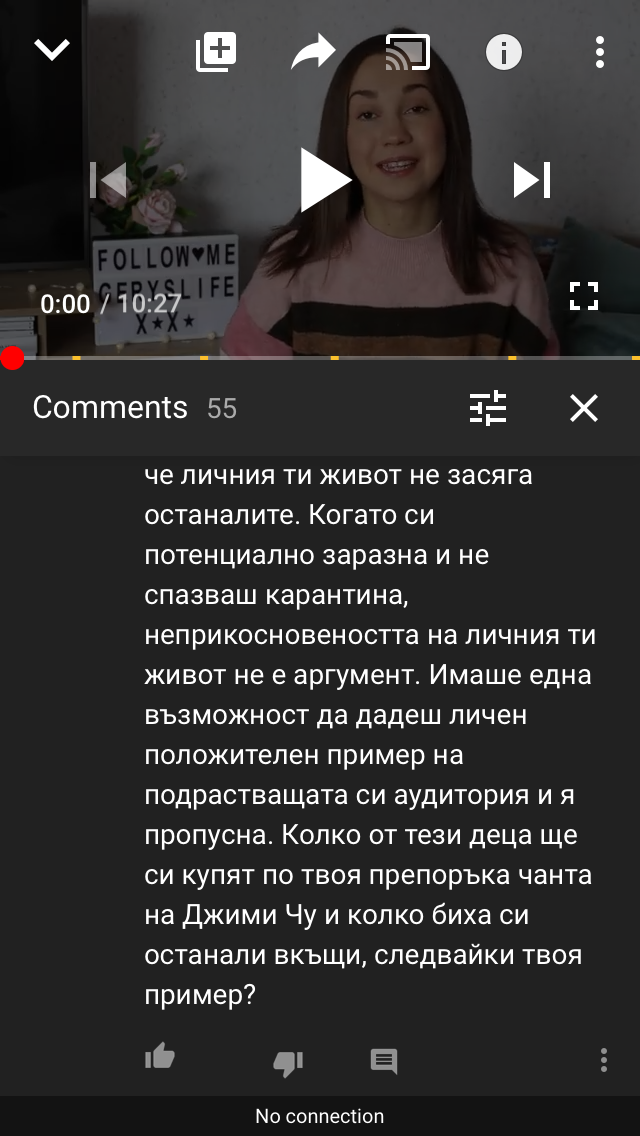Viewport: 640px width, 1136px height.
Task: Like the comment with thumbs up
Action: coord(160,1057)
